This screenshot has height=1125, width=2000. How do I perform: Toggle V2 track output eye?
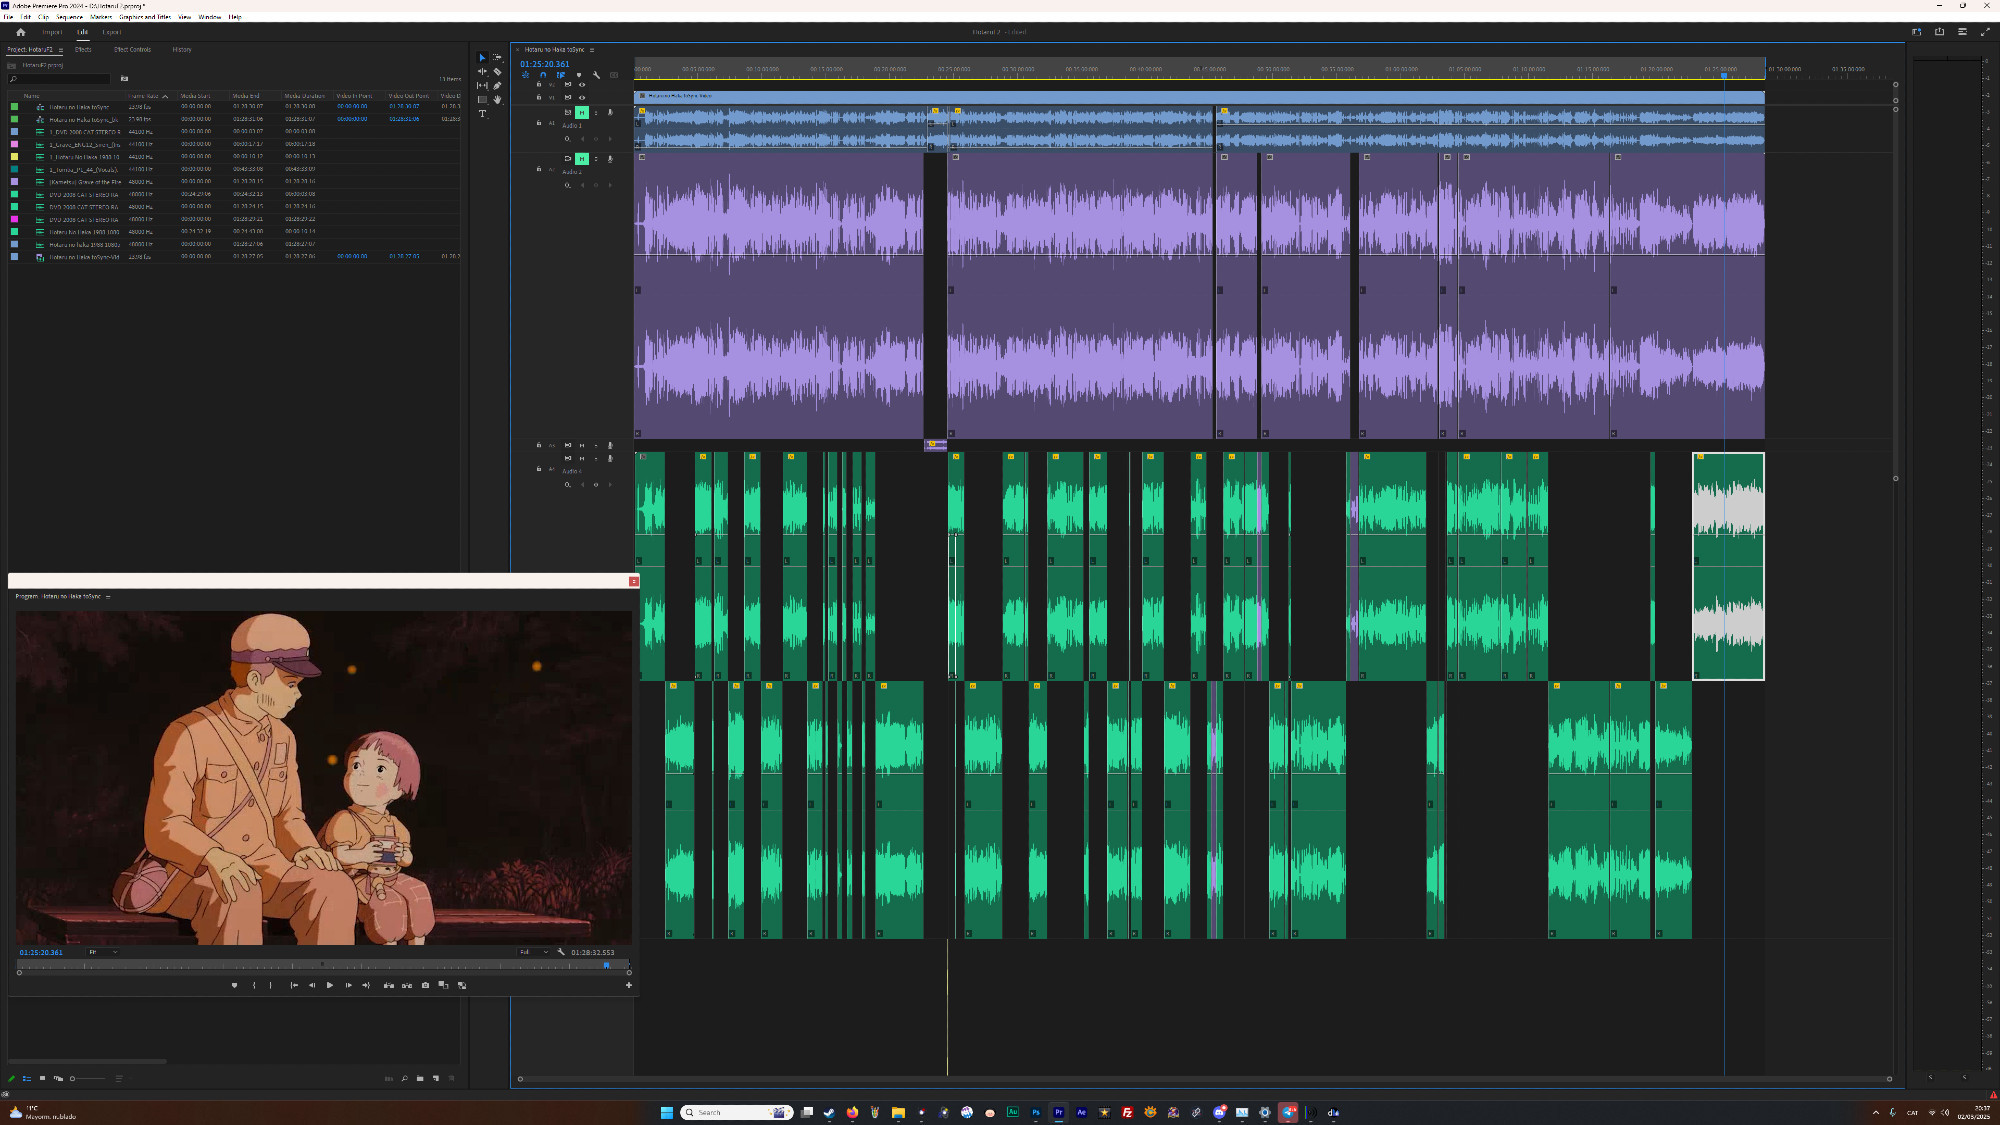tap(582, 84)
